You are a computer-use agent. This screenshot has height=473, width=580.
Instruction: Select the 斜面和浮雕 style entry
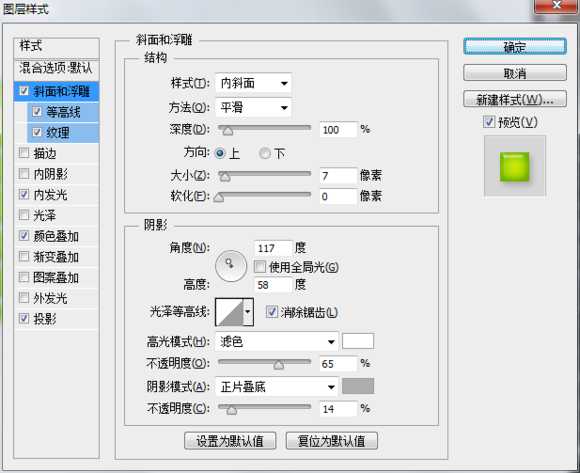pyautogui.click(x=61, y=91)
